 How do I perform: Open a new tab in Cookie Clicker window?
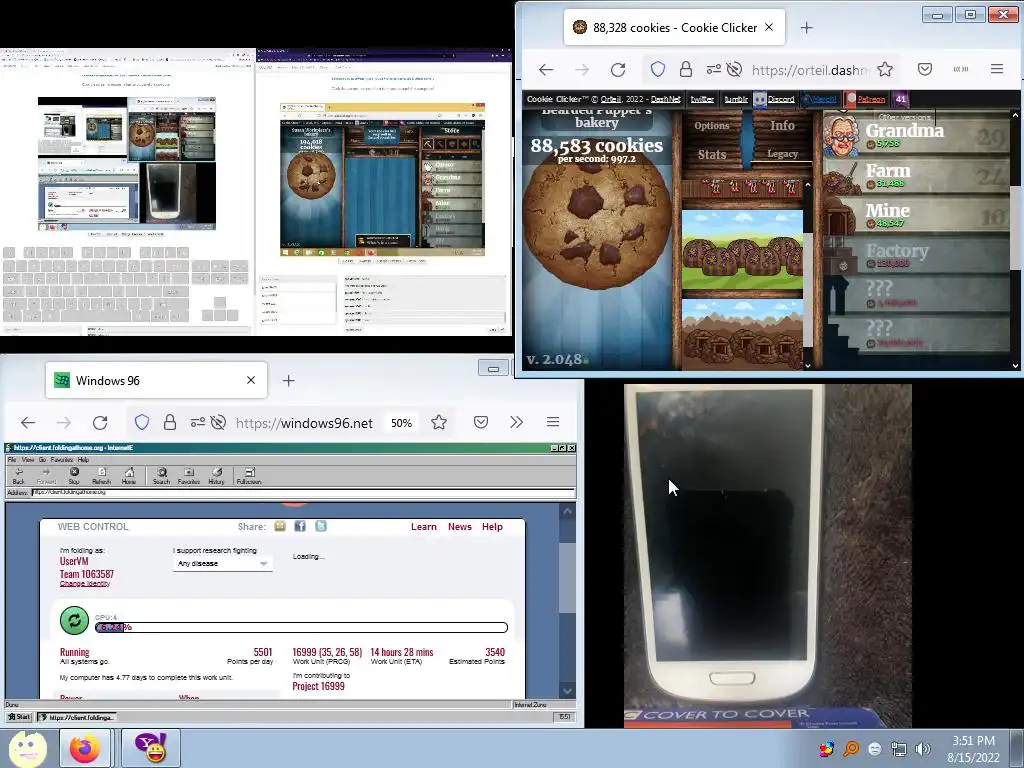click(x=807, y=27)
